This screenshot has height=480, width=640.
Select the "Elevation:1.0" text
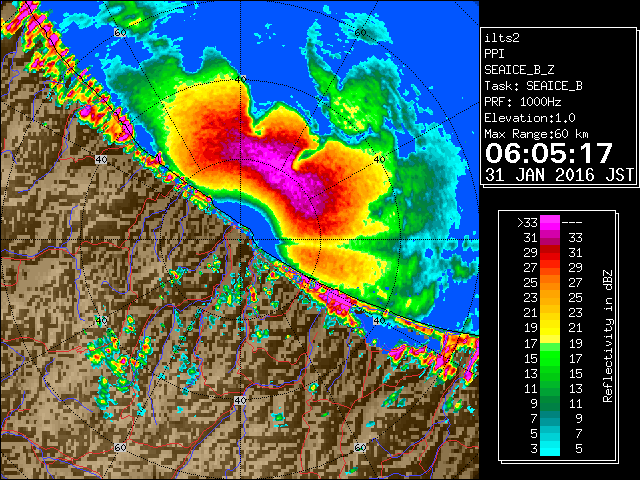pos(530,118)
